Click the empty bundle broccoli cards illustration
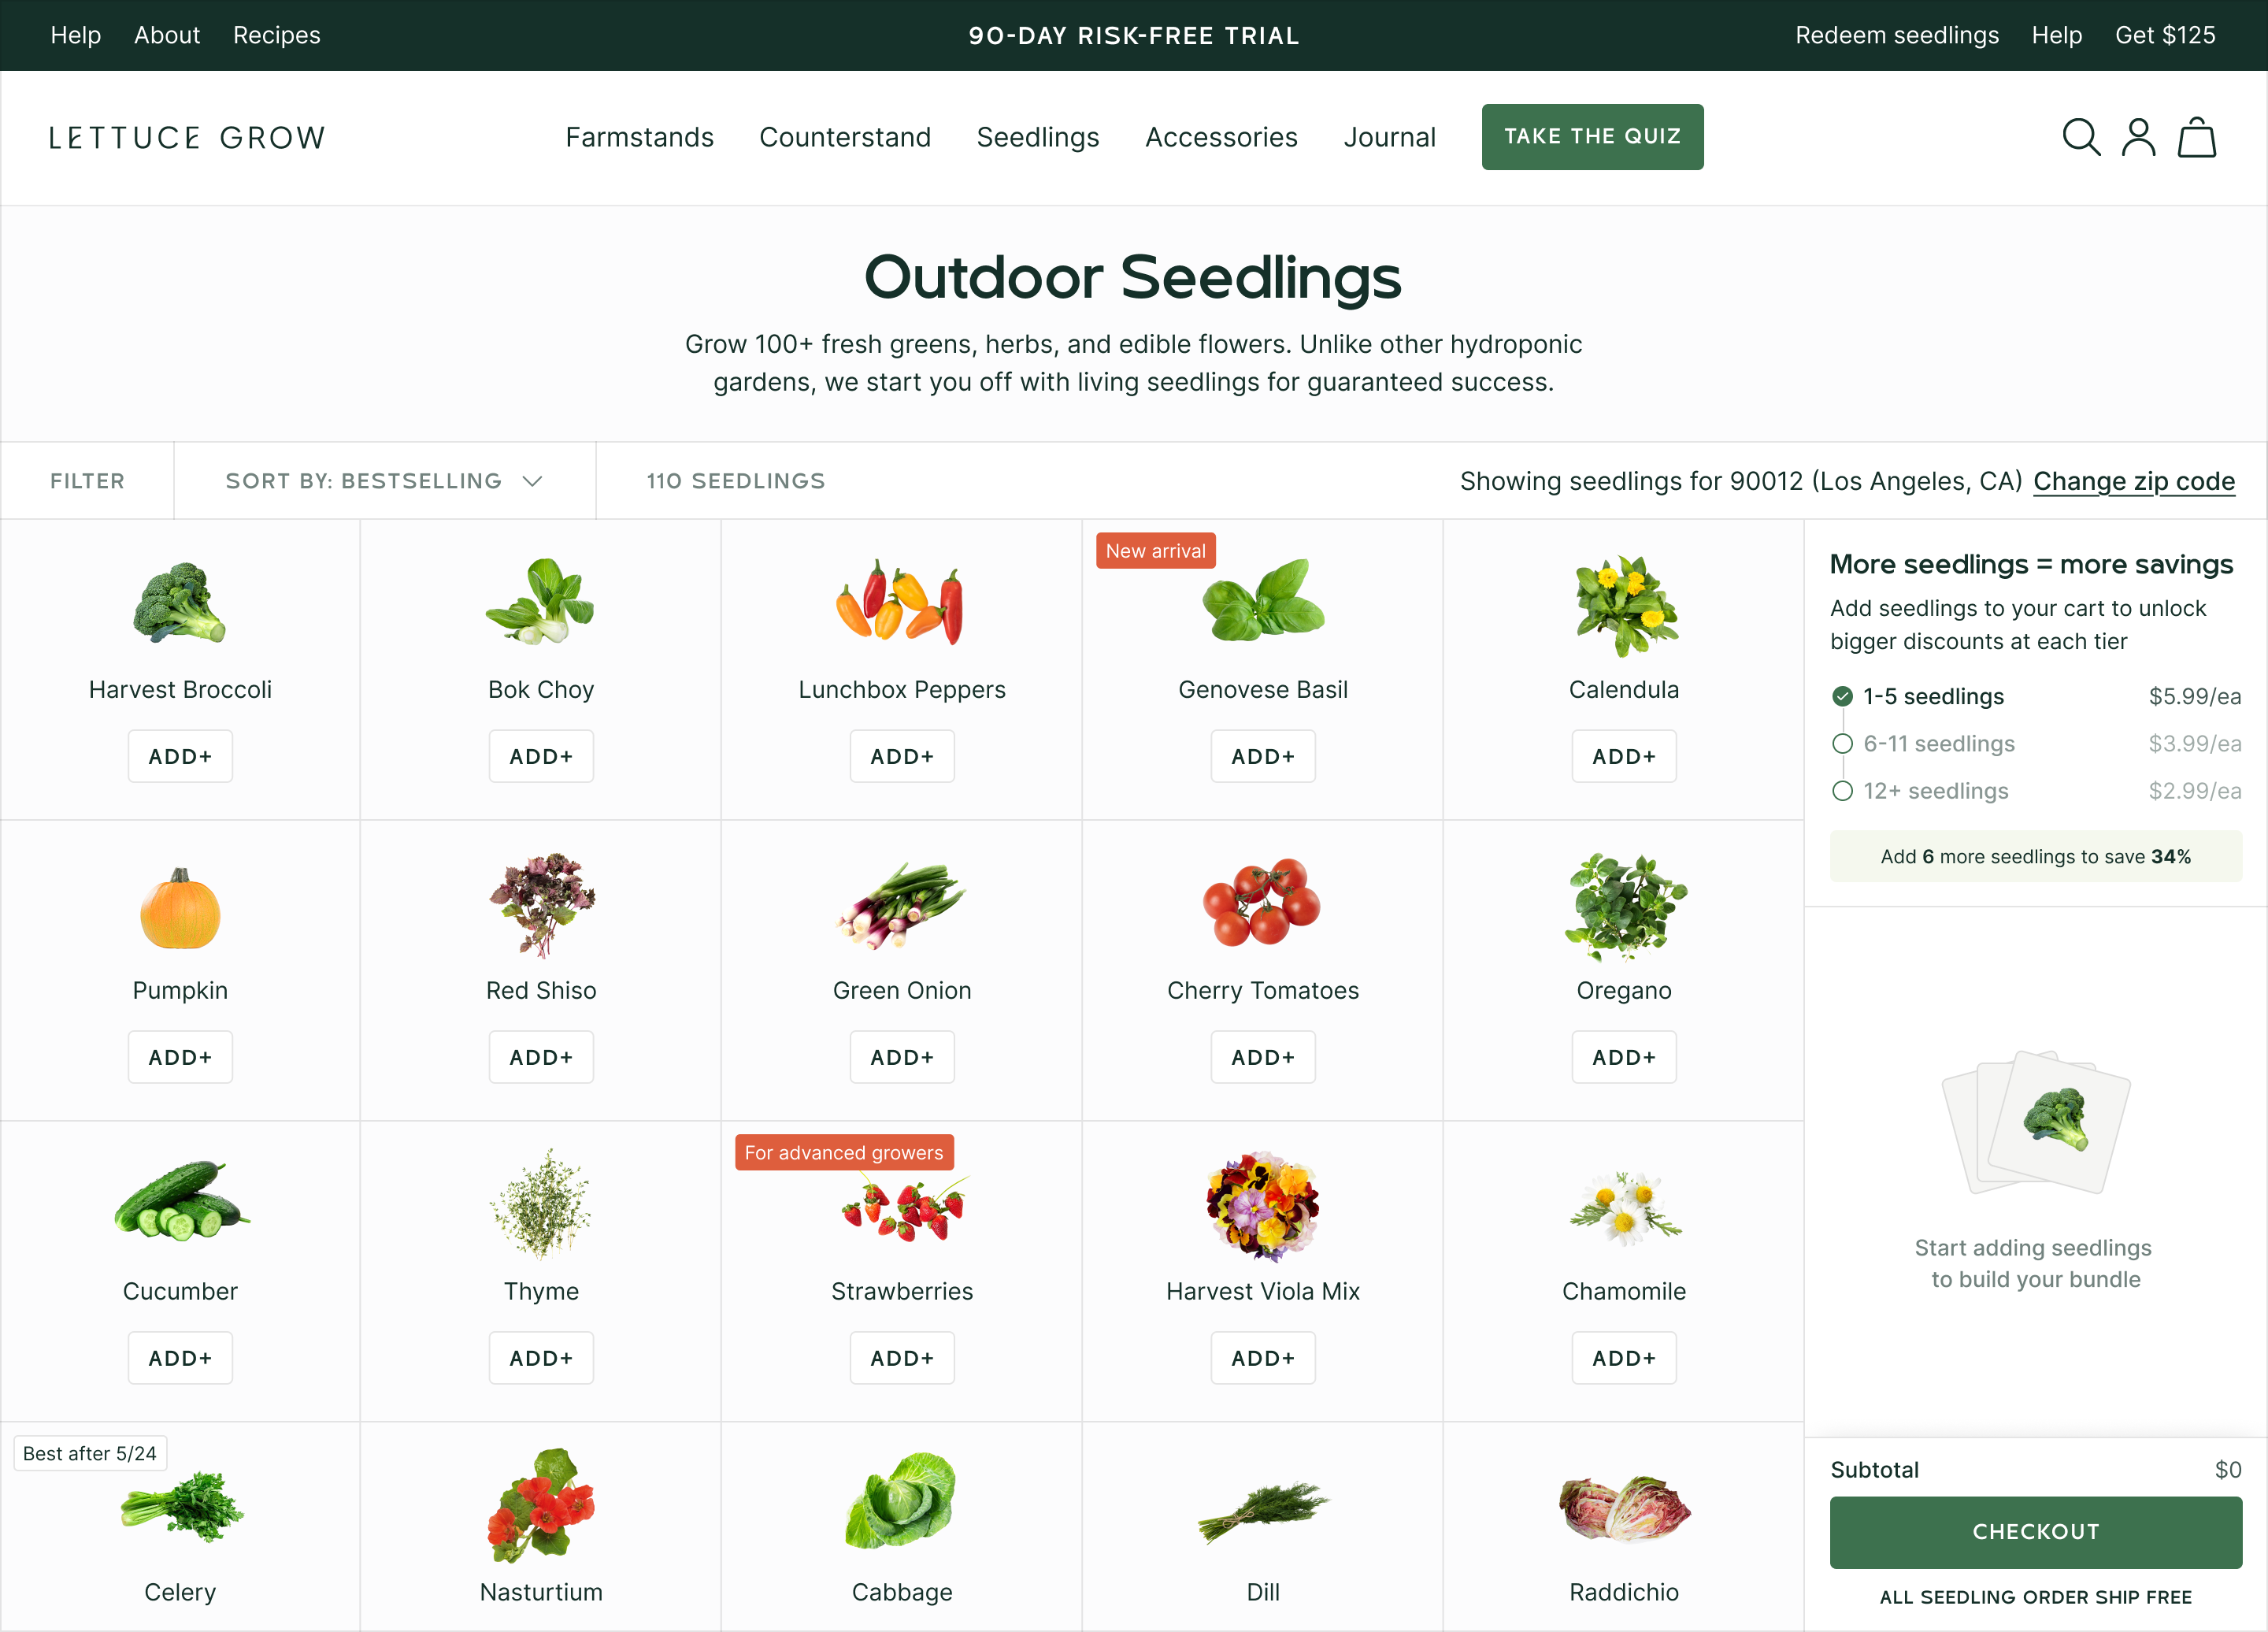The image size is (2268, 1632). coord(2036,1122)
